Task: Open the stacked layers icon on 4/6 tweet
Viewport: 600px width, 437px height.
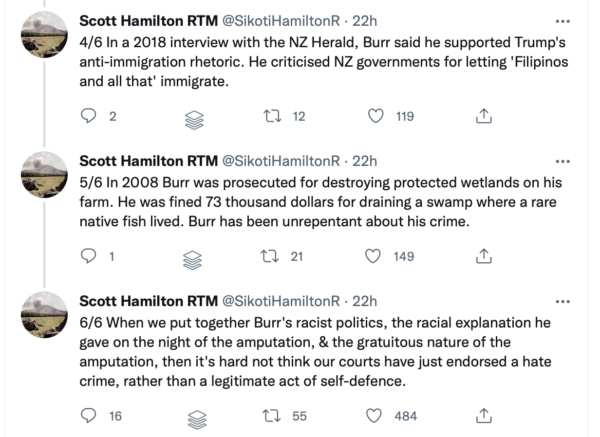Action: pyautogui.click(x=195, y=118)
